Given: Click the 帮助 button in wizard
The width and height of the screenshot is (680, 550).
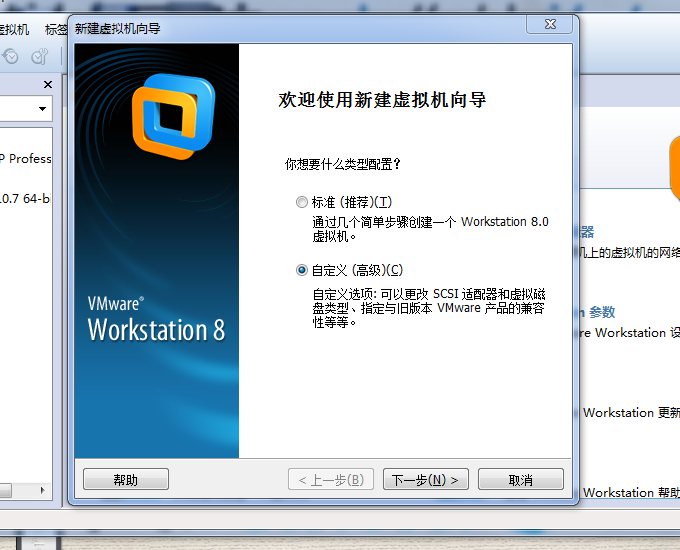Looking at the screenshot, I should click(x=126, y=479).
